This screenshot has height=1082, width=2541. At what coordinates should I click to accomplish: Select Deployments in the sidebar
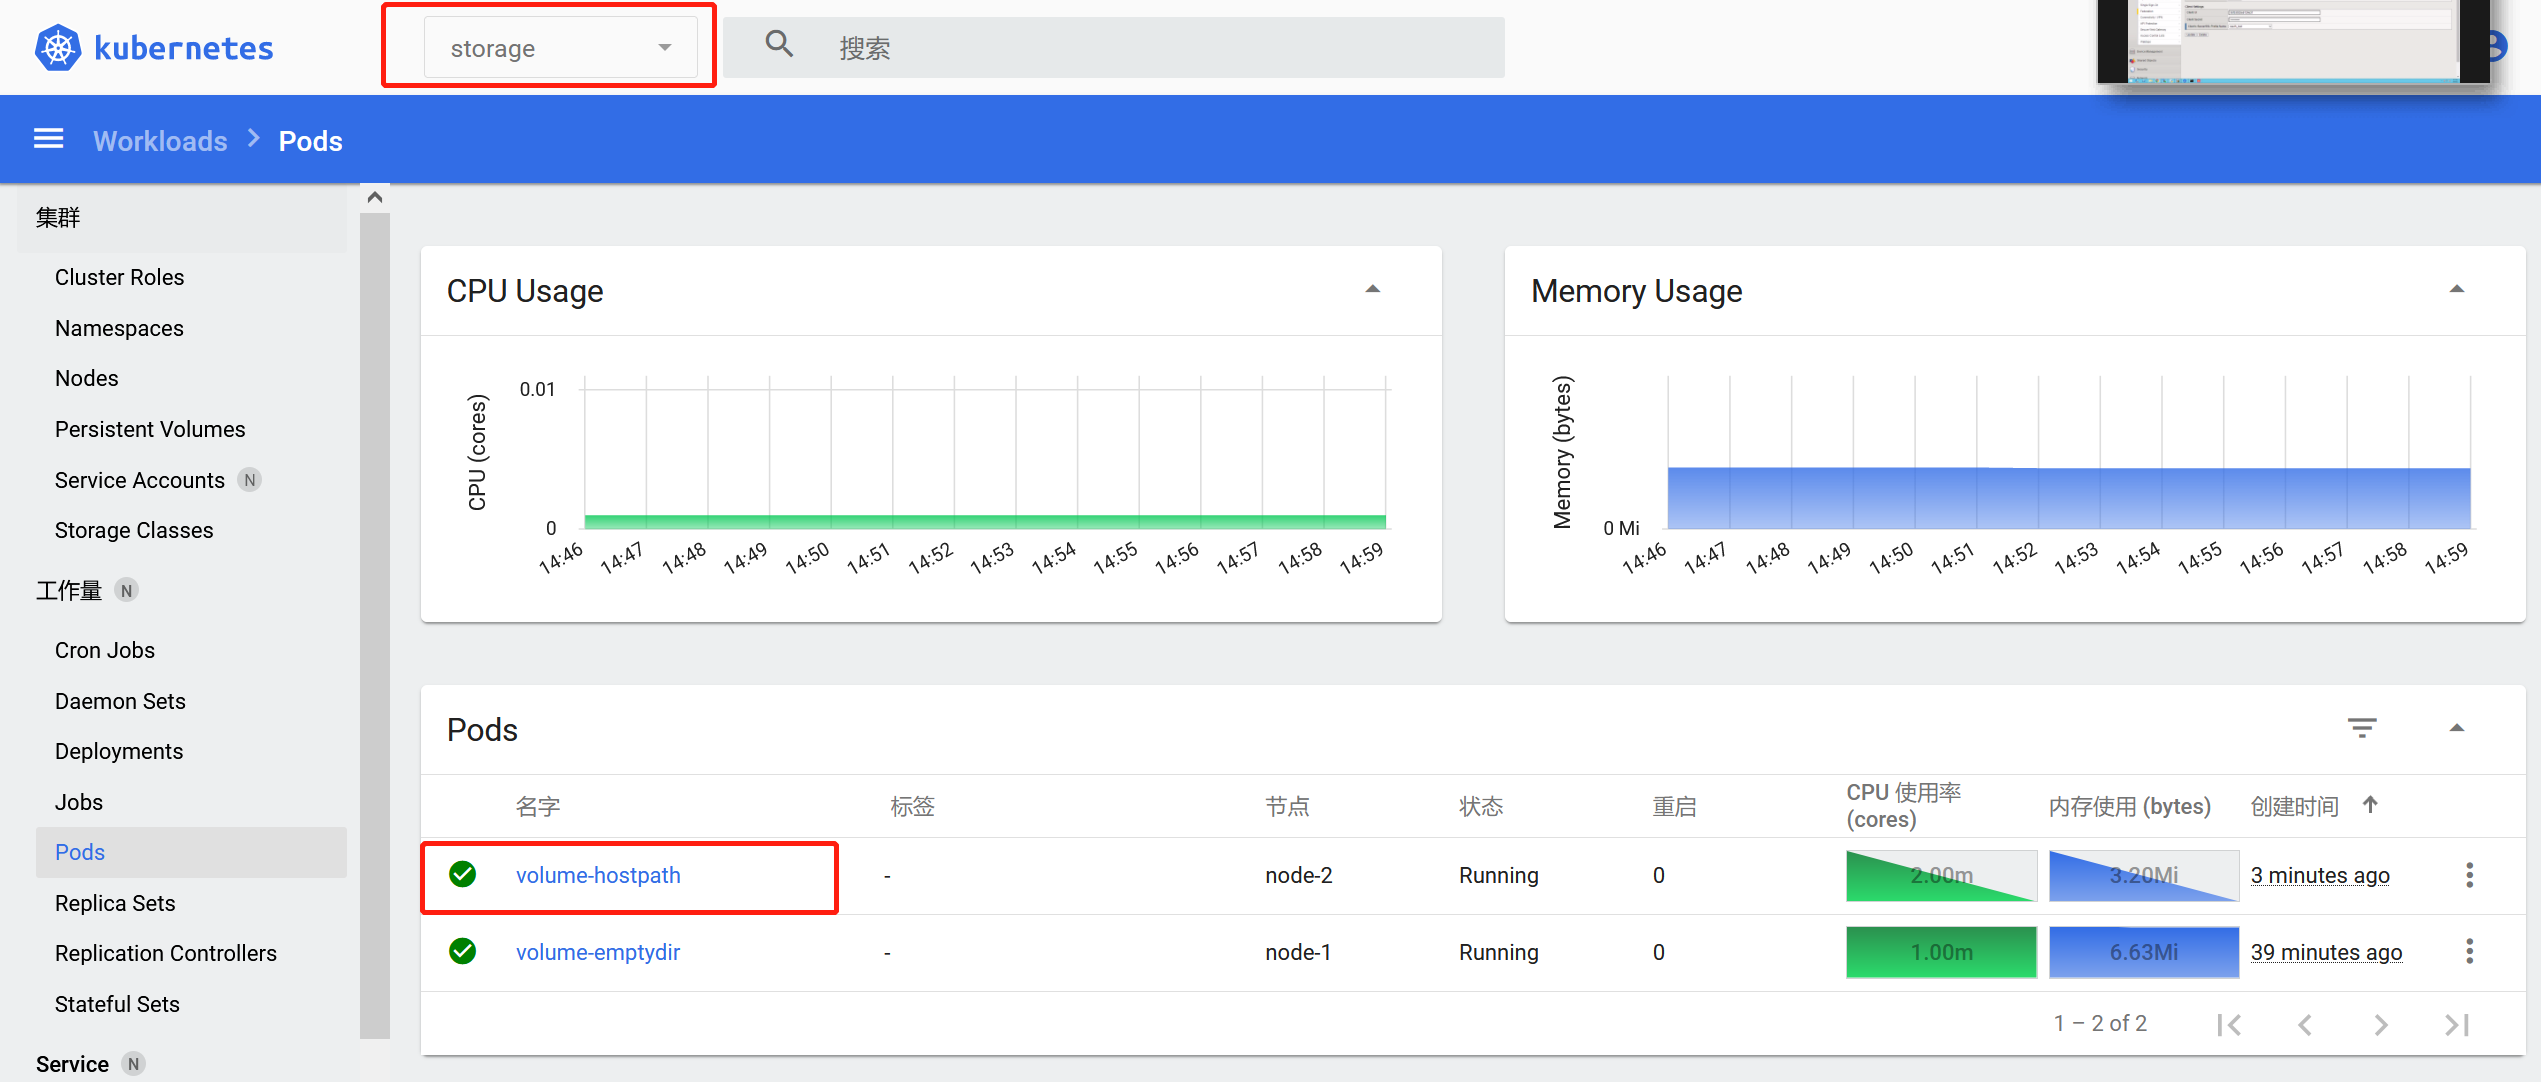tap(119, 752)
